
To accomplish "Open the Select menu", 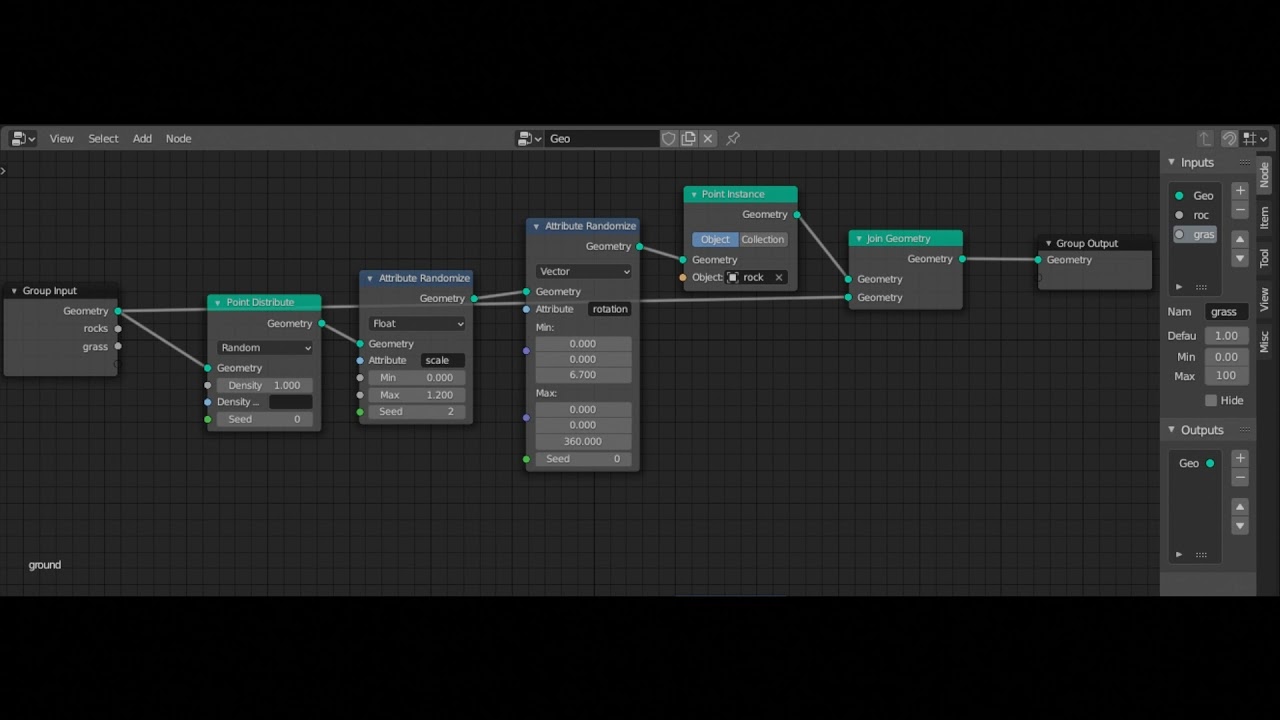I will (x=103, y=139).
